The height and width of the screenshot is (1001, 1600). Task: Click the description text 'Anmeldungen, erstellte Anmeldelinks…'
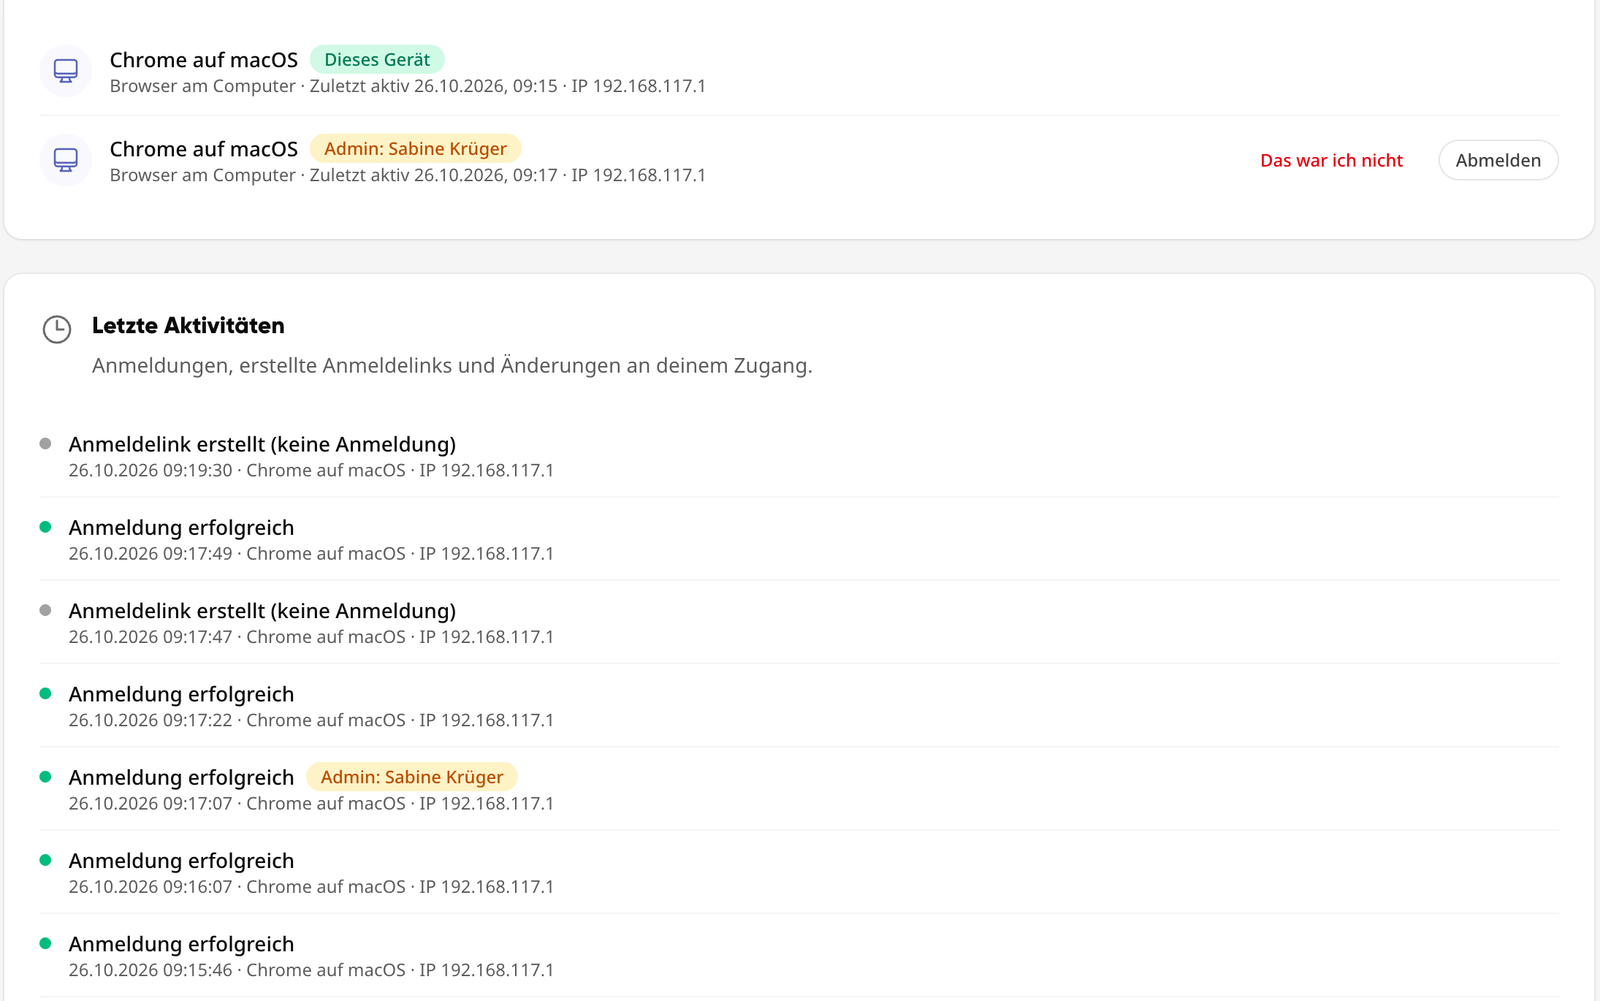452,366
